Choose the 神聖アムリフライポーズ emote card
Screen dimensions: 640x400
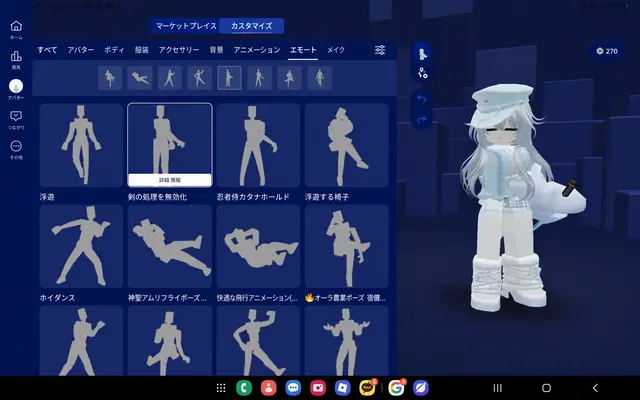coord(170,246)
